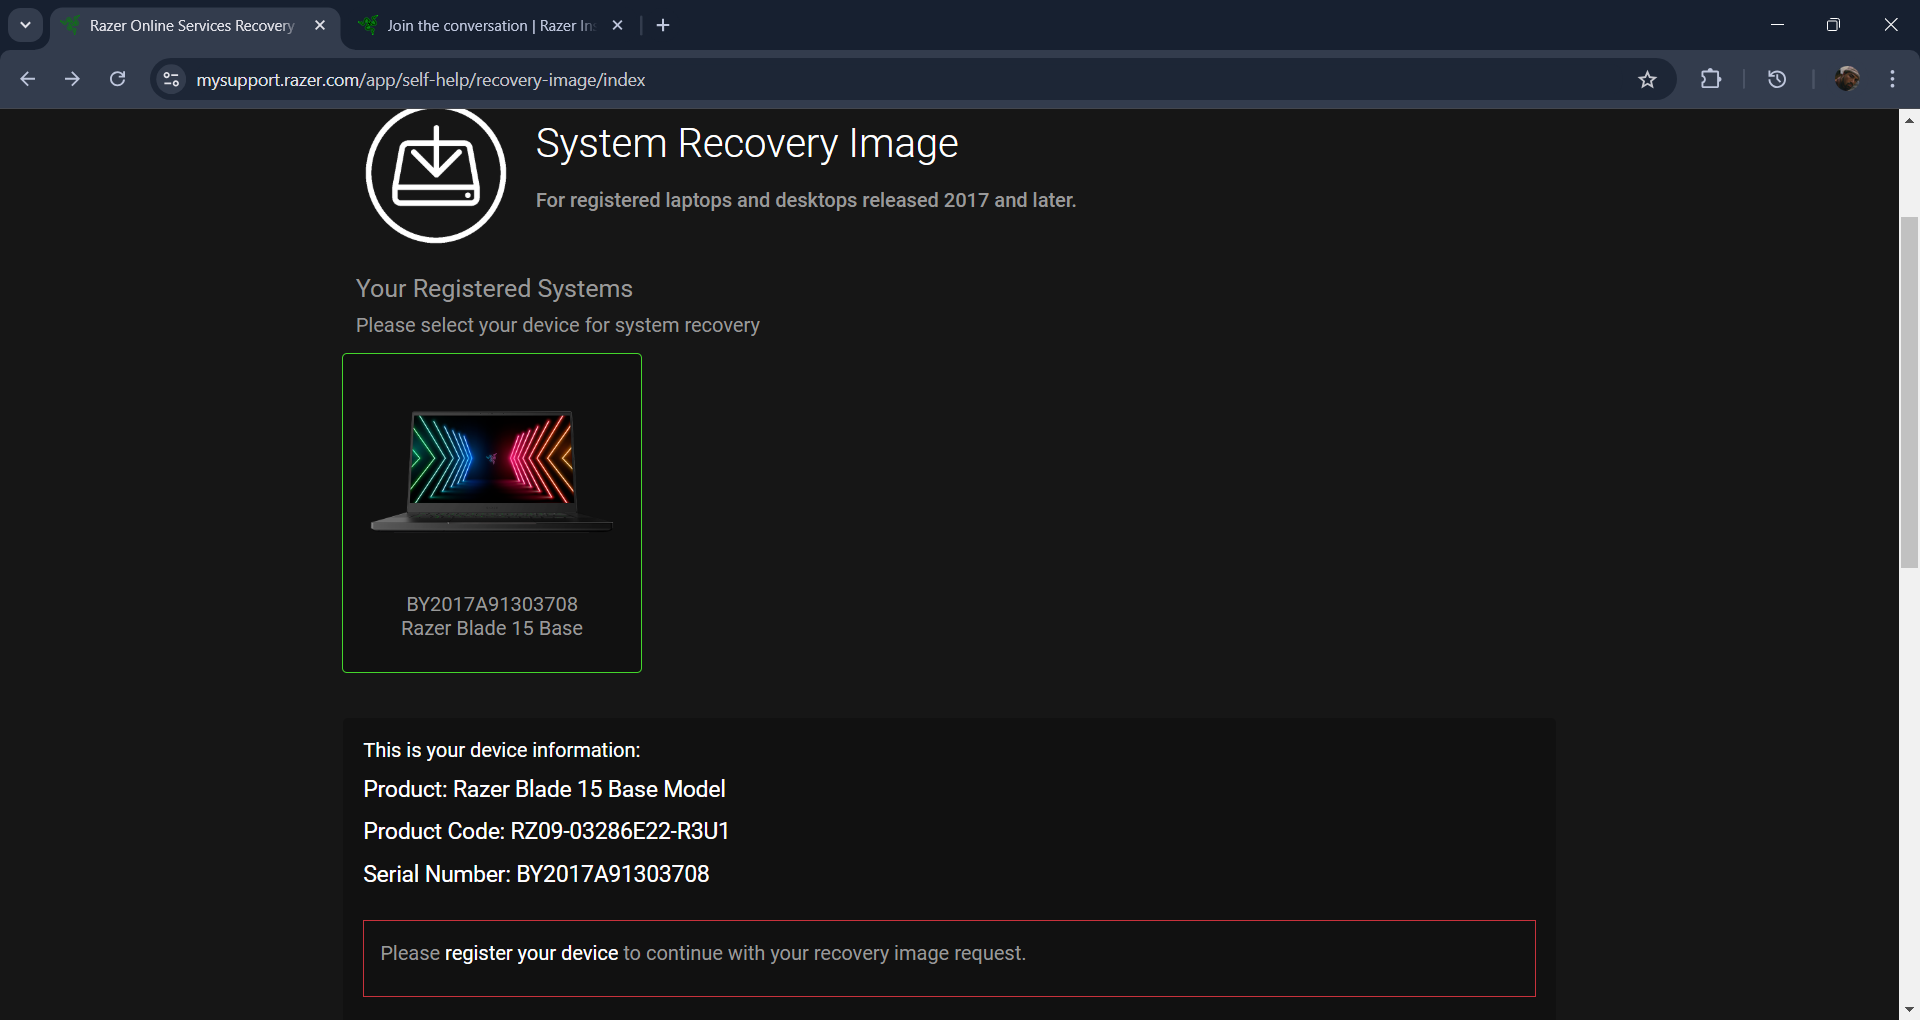1920x1020 pixels.
Task: Click the Serial Number BY2017A91303708 line
Action: click(x=536, y=874)
